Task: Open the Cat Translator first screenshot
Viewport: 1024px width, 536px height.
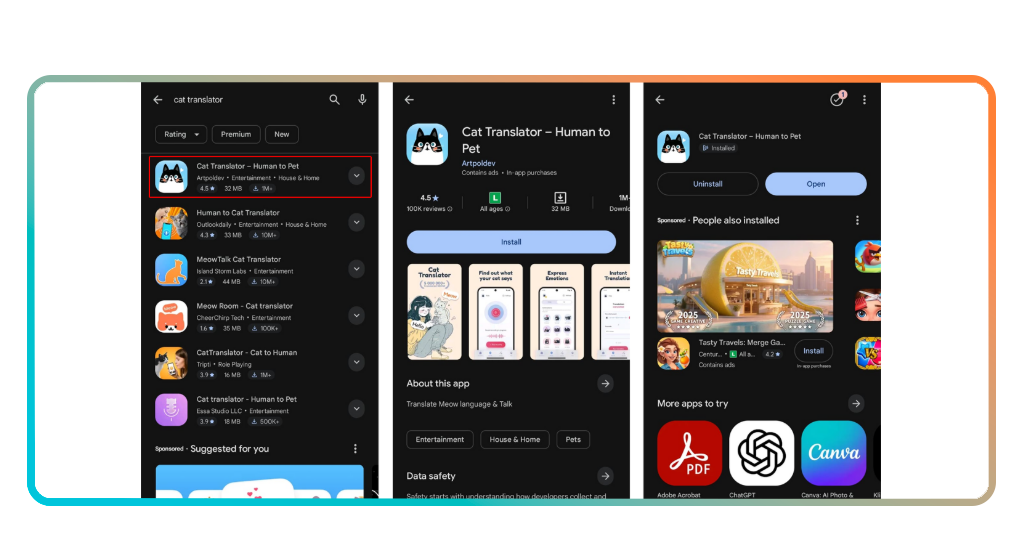Action: (434, 312)
